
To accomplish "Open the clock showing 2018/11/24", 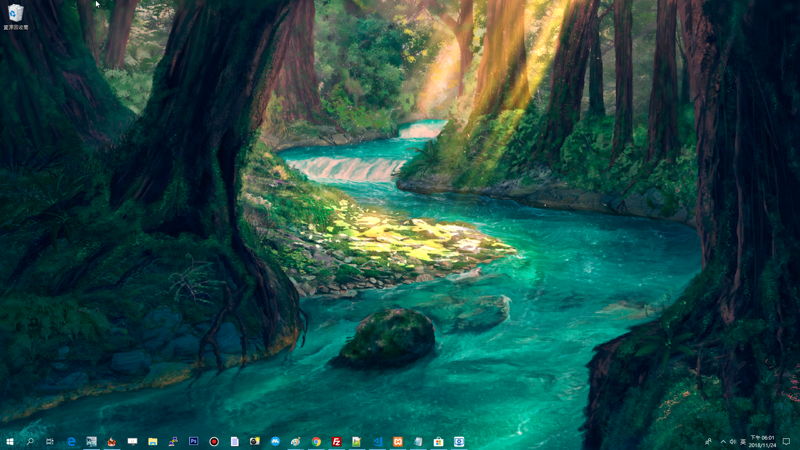I will 762,441.
